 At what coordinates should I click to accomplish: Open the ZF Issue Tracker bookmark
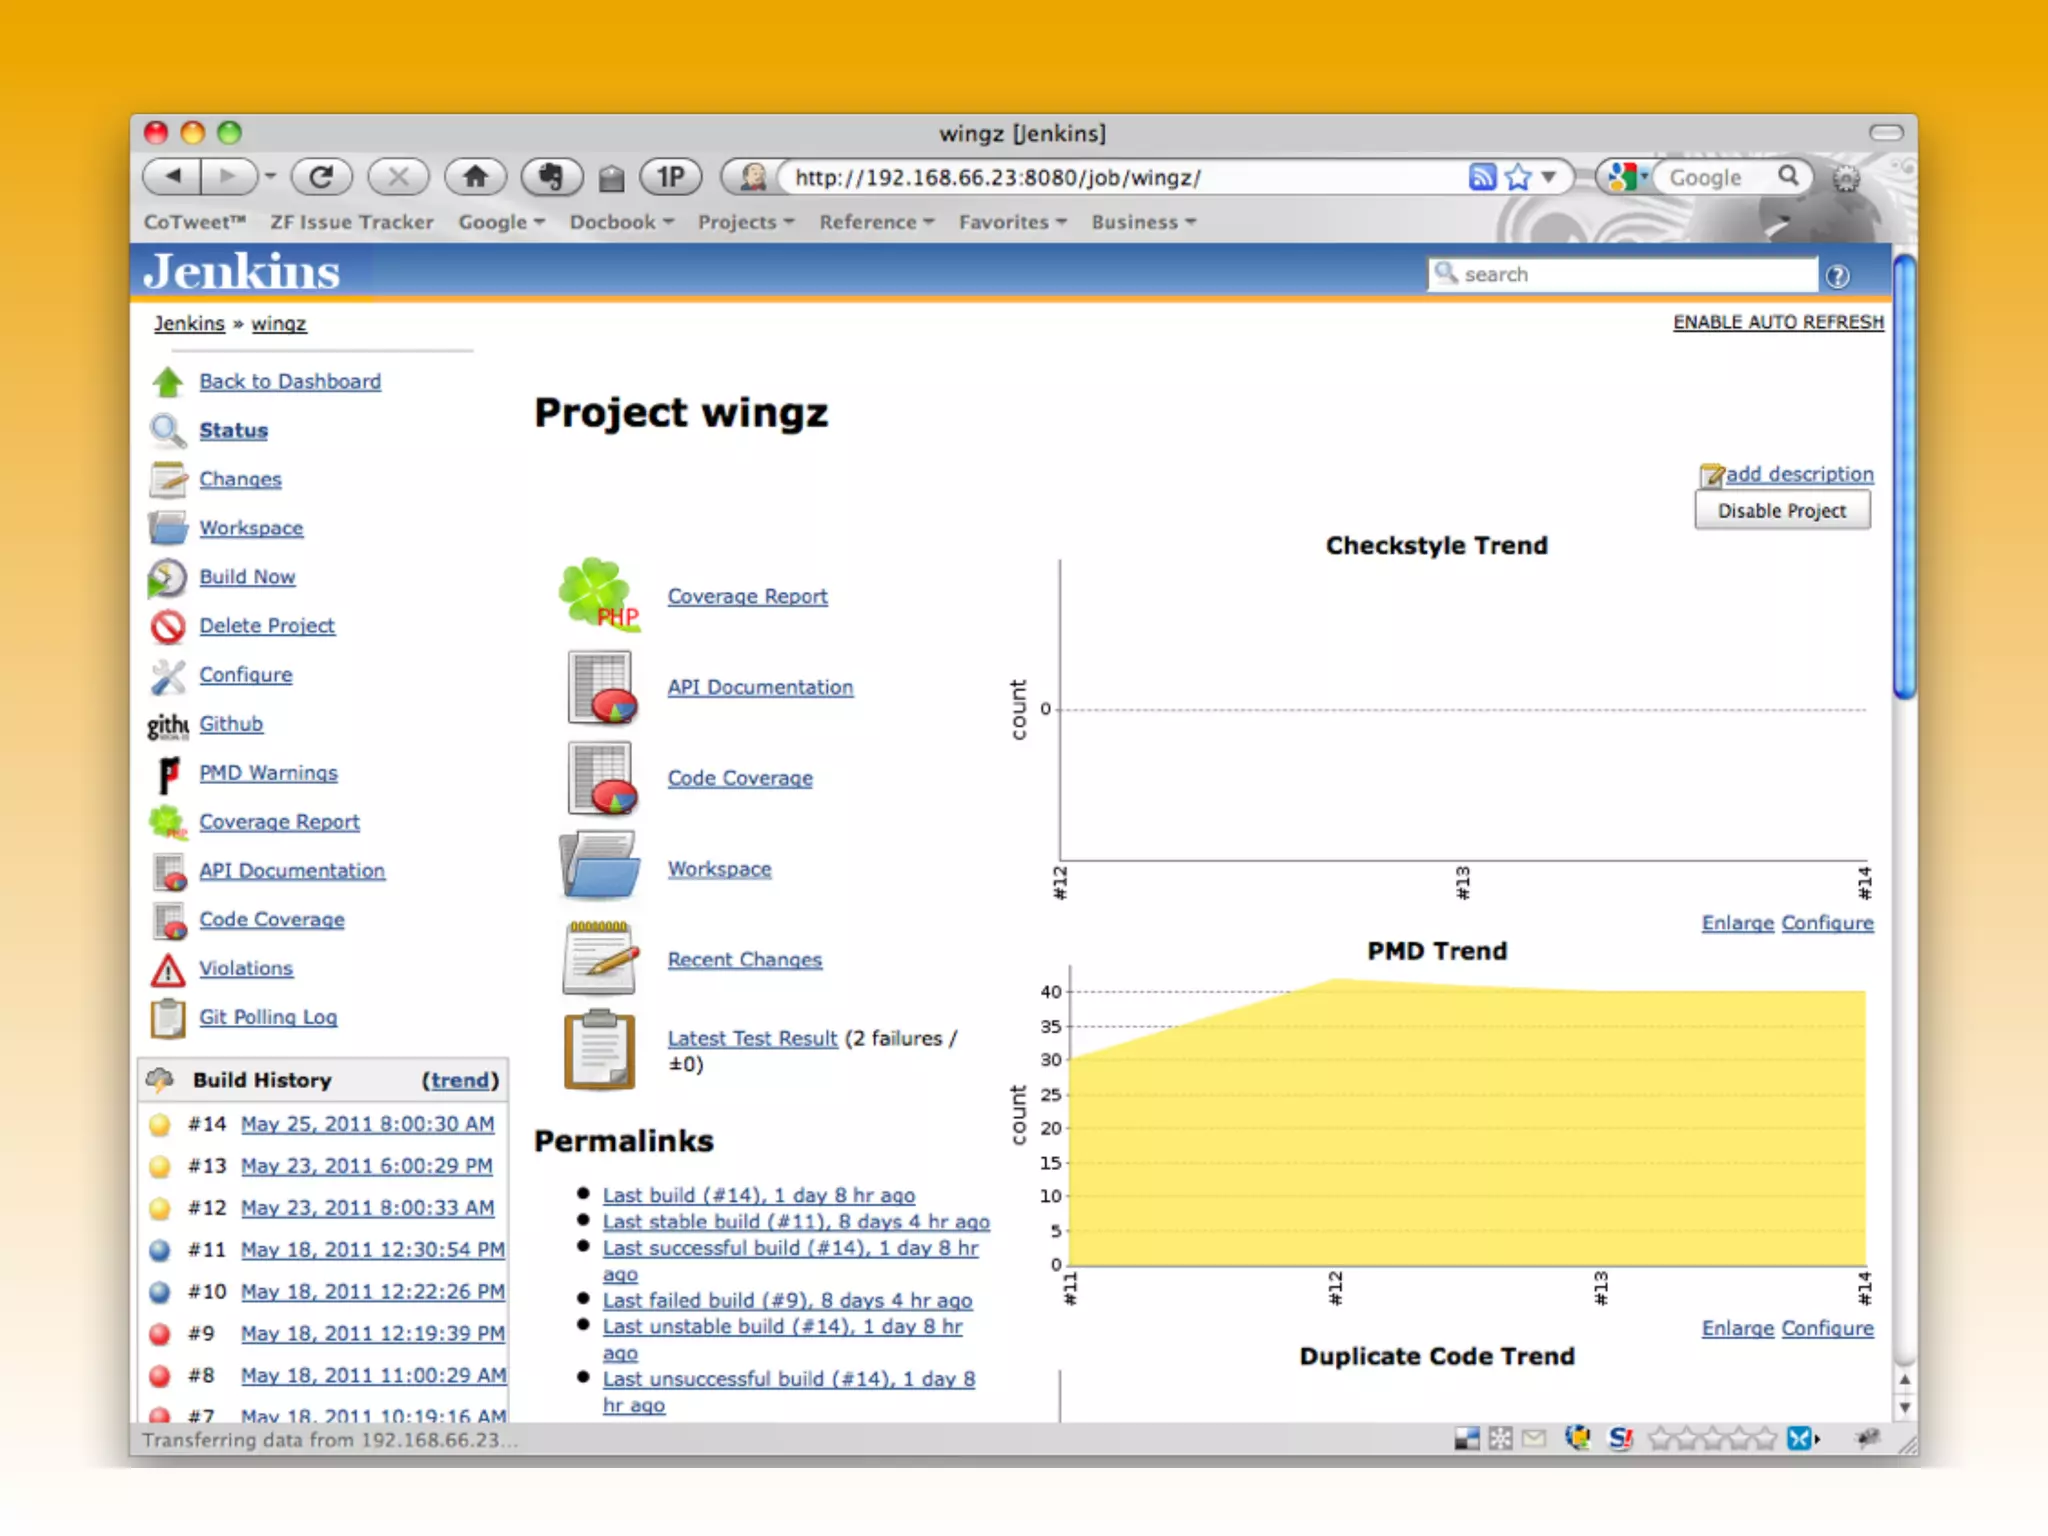tap(352, 222)
